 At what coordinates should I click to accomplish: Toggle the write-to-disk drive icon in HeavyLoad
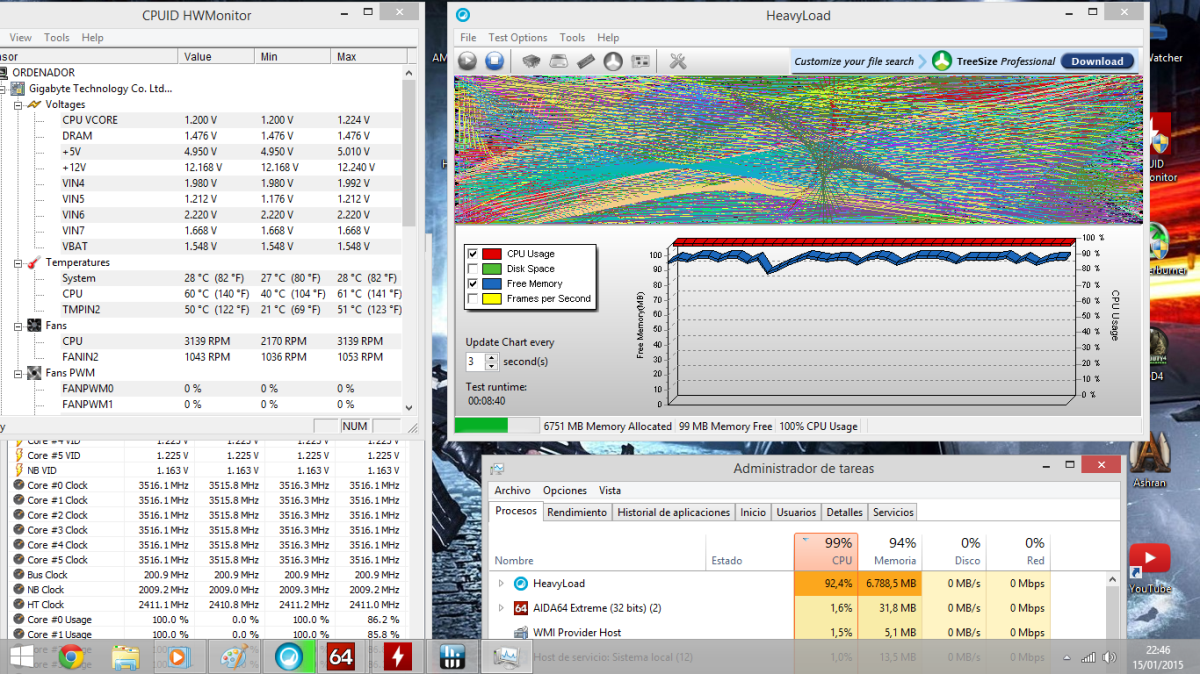coord(560,61)
